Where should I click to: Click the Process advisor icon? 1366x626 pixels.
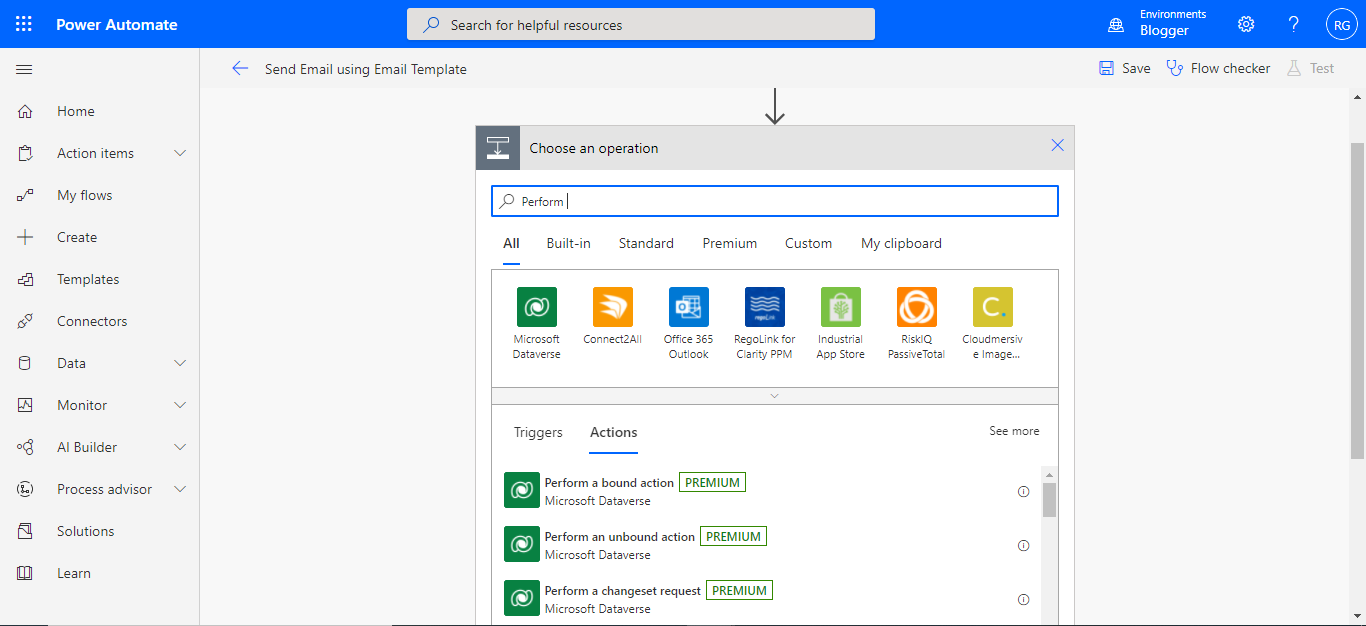pos(25,489)
